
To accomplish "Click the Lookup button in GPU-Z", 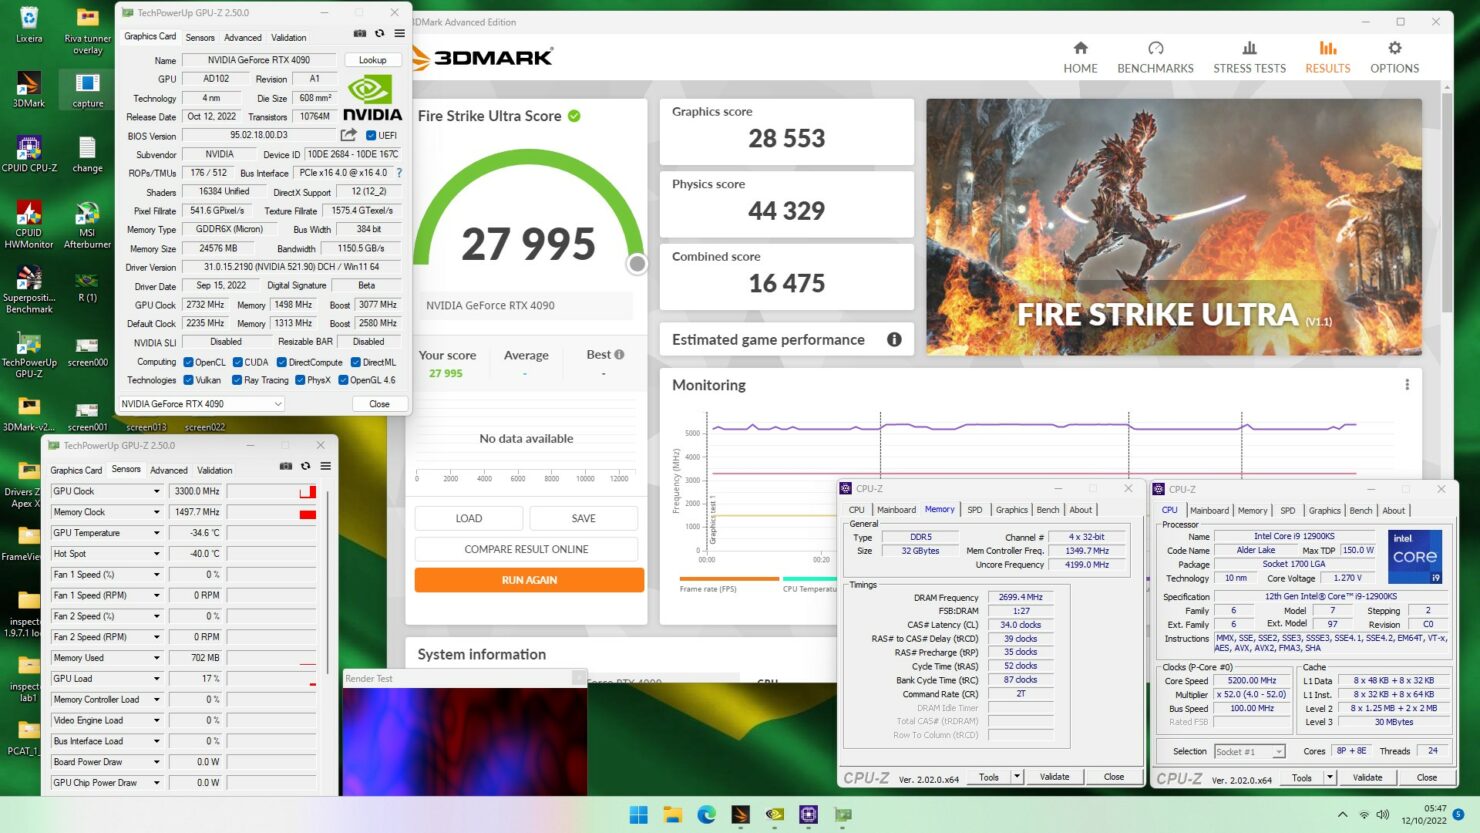I will coord(373,60).
